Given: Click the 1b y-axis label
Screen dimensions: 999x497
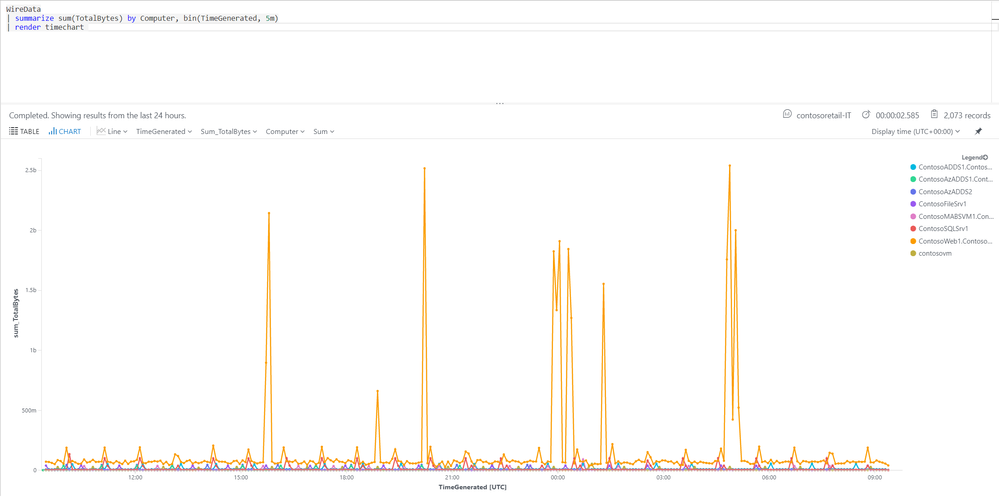Looking at the screenshot, I should tap(31, 350).
